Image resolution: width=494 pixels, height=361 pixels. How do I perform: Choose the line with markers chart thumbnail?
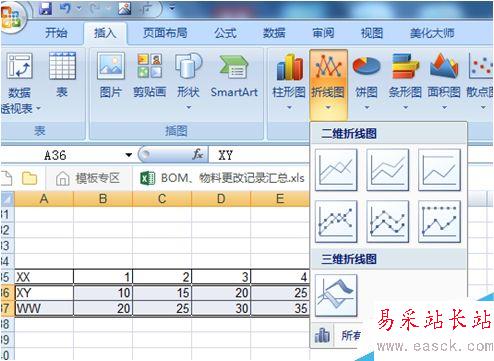click(x=336, y=221)
